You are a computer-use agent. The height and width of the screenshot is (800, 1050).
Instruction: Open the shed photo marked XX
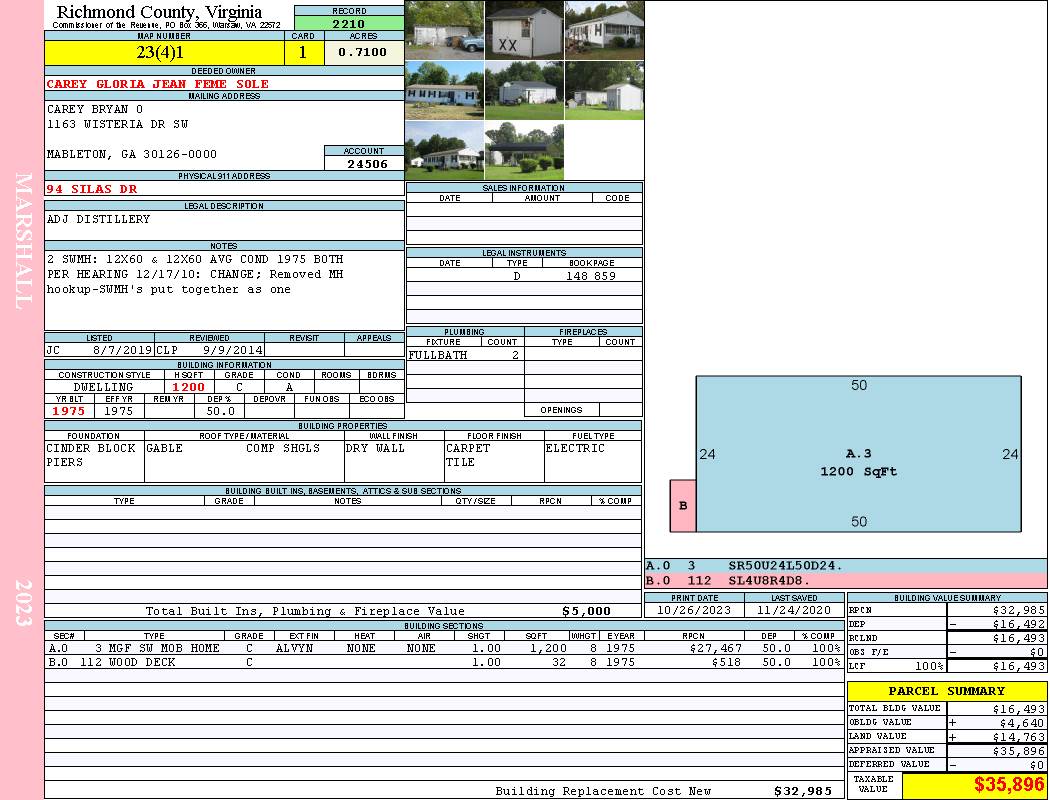(524, 31)
